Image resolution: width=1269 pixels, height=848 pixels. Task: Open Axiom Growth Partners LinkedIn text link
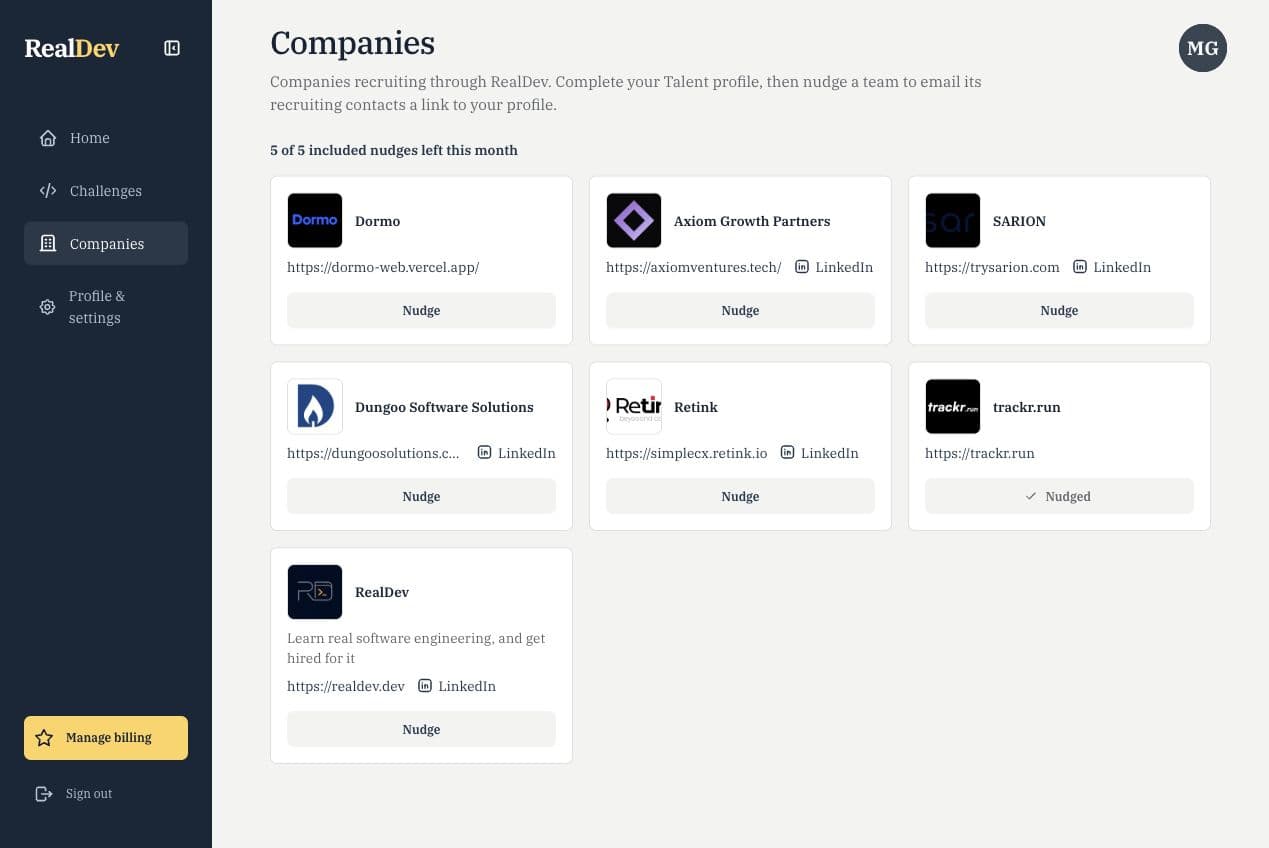844,267
